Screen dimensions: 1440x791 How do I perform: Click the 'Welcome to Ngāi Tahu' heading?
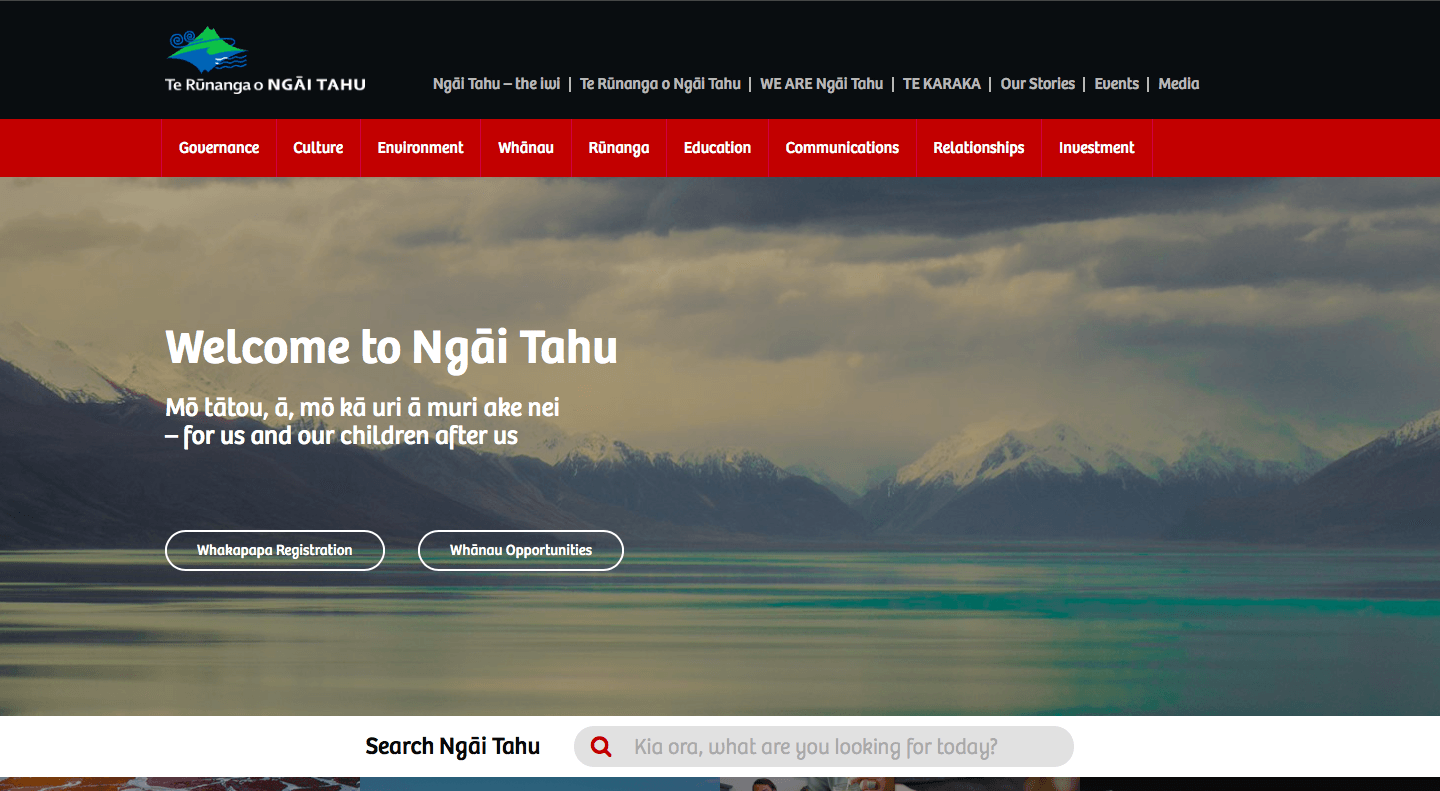click(x=391, y=348)
